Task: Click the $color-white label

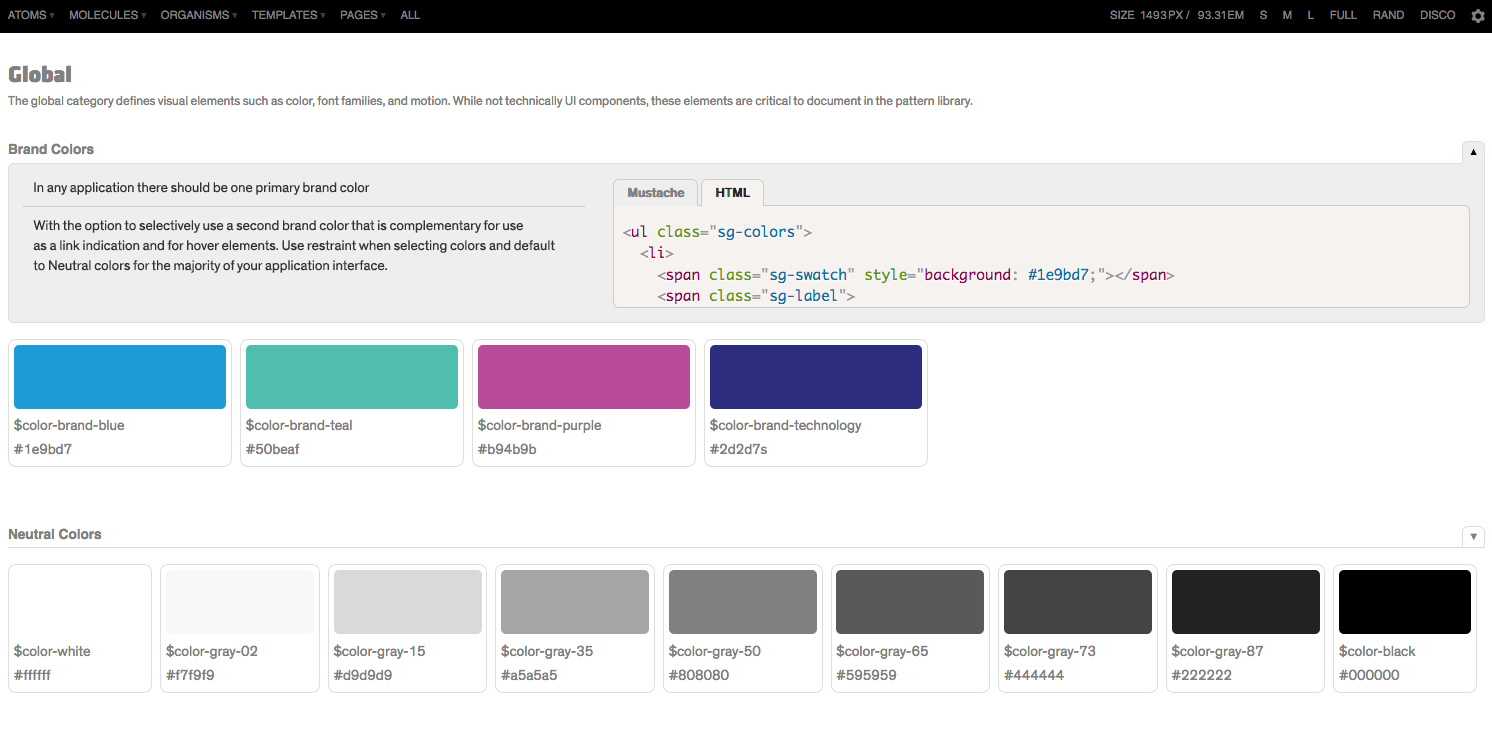Action: pyautogui.click(x=52, y=651)
